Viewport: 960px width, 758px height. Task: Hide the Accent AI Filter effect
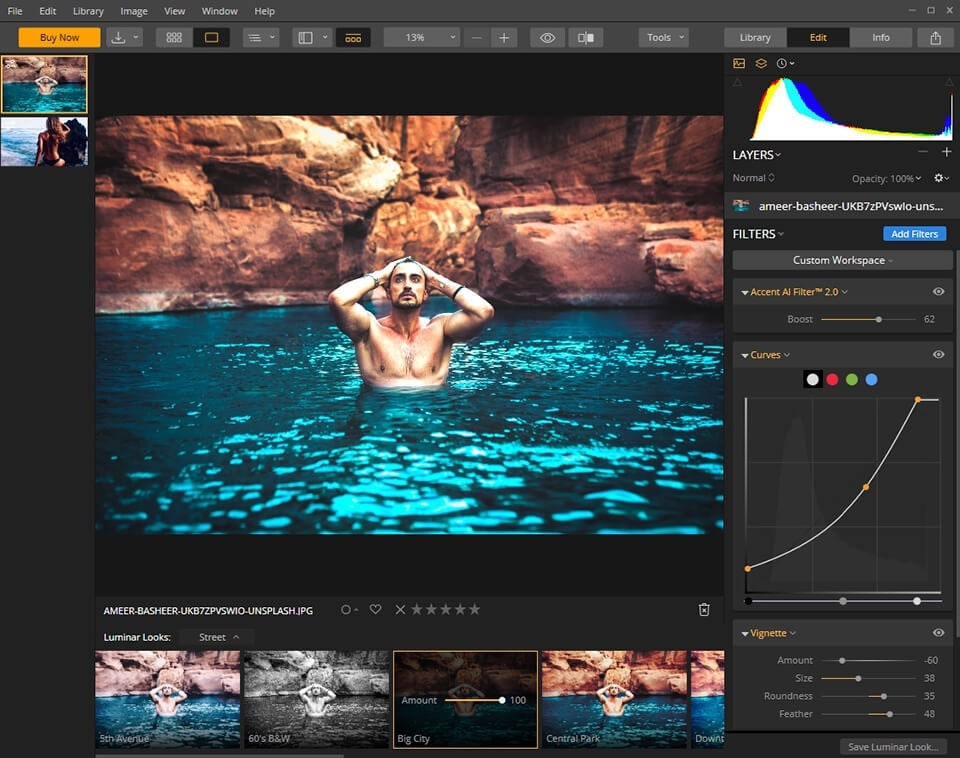coord(938,291)
